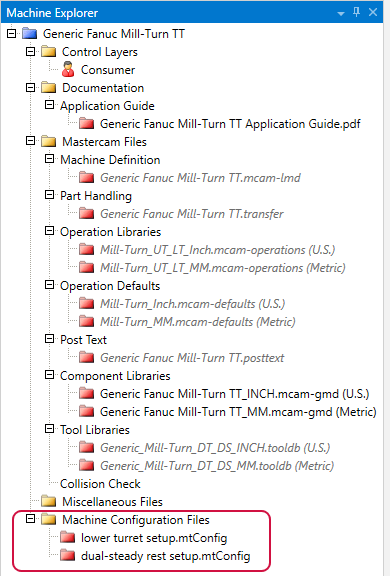Select the 'Machine Definition' label
The height and width of the screenshot is (576, 390).
(x=110, y=160)
